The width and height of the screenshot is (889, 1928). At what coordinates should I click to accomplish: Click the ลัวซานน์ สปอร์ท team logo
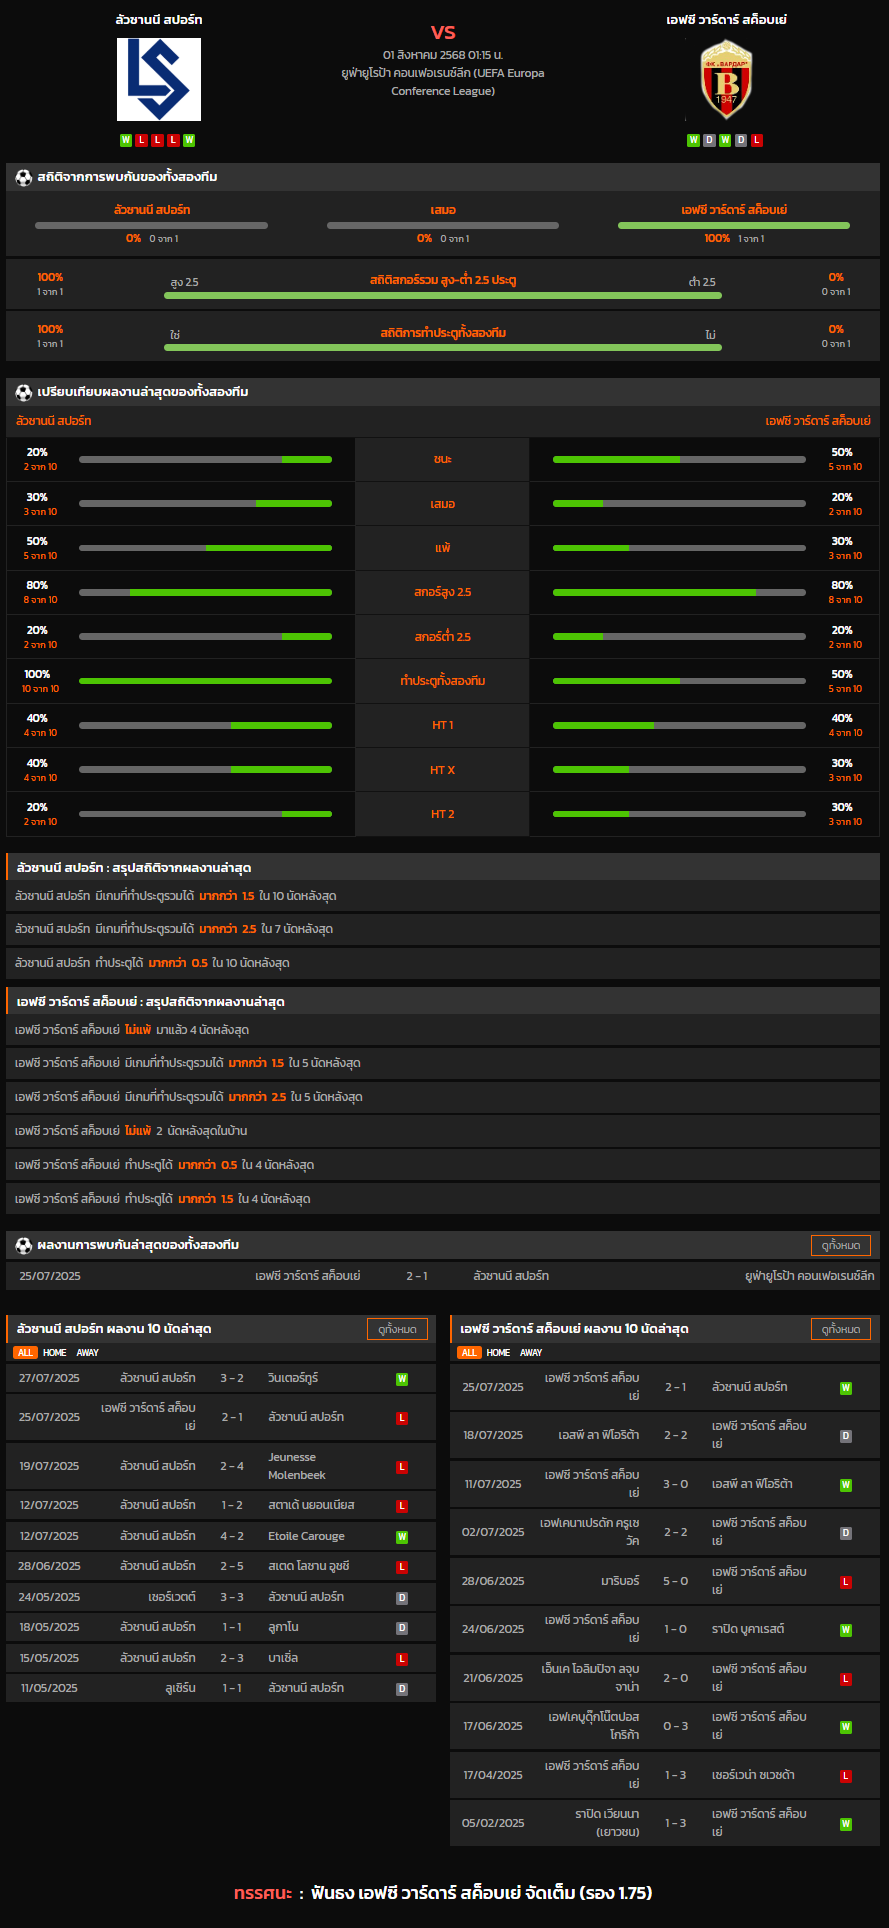tap(159, 80)
